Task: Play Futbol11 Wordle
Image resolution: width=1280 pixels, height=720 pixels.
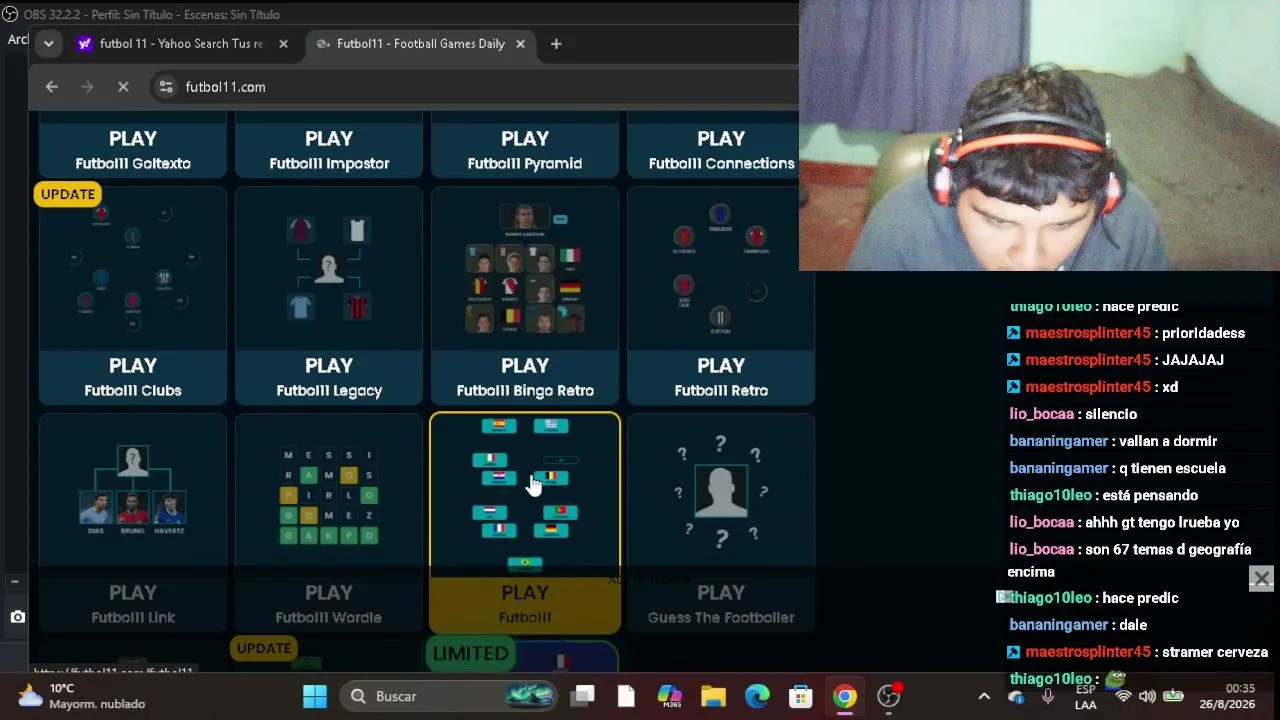Action: pos(329,604)
